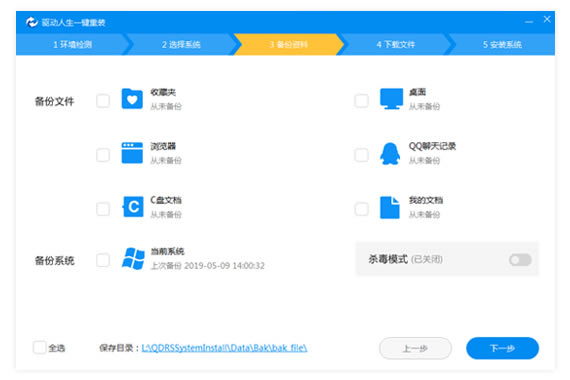Click the window title 驱动人生一键重装
The height and width of the screenshot is (380, 570).
(x=73, y=23)
